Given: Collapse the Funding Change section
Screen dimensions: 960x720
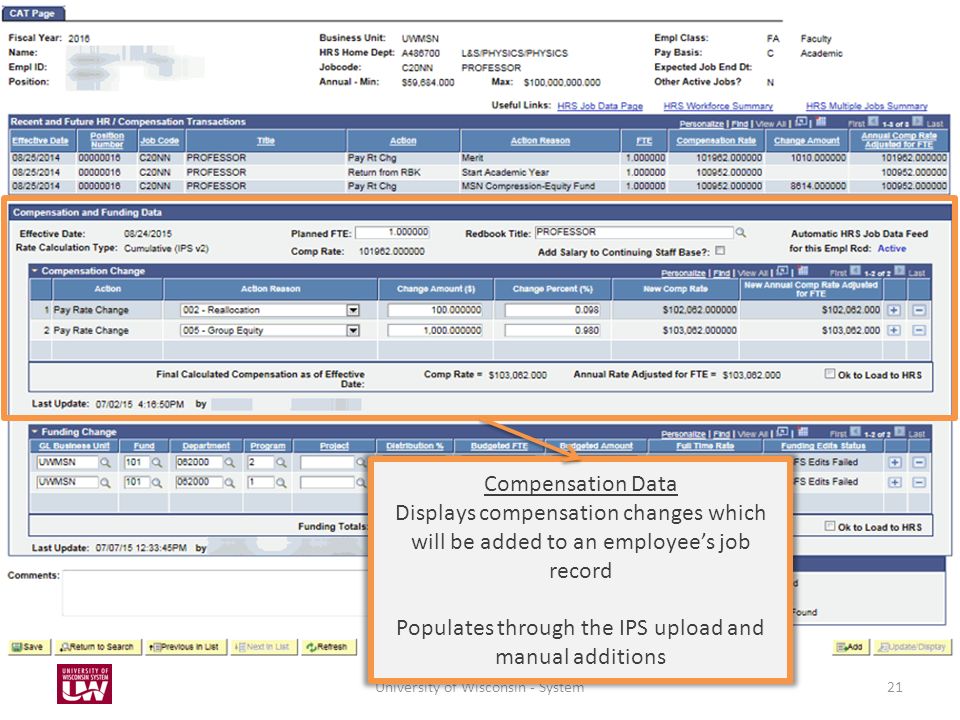Looking at the screenshot, I should (x=35, y=432).
